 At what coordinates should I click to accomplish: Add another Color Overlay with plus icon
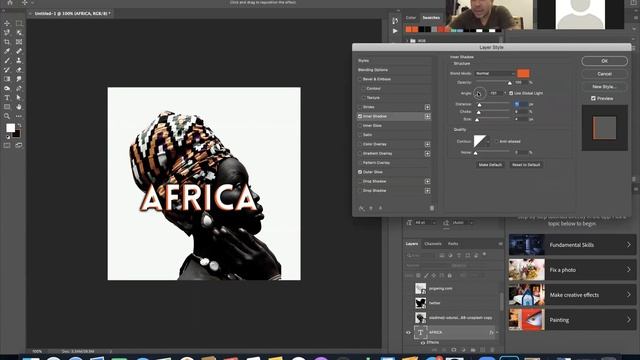coord(427,144)
